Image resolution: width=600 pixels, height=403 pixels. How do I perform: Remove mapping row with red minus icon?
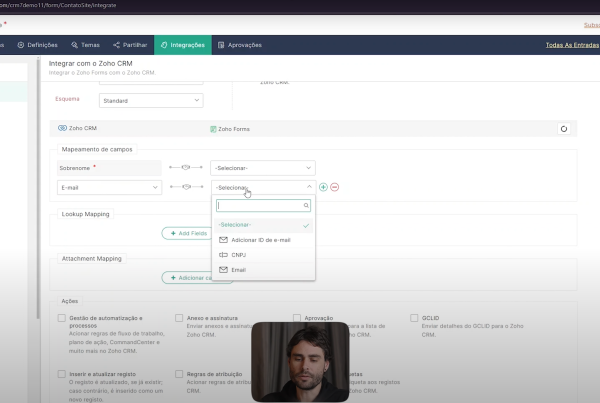pos(335,187)
